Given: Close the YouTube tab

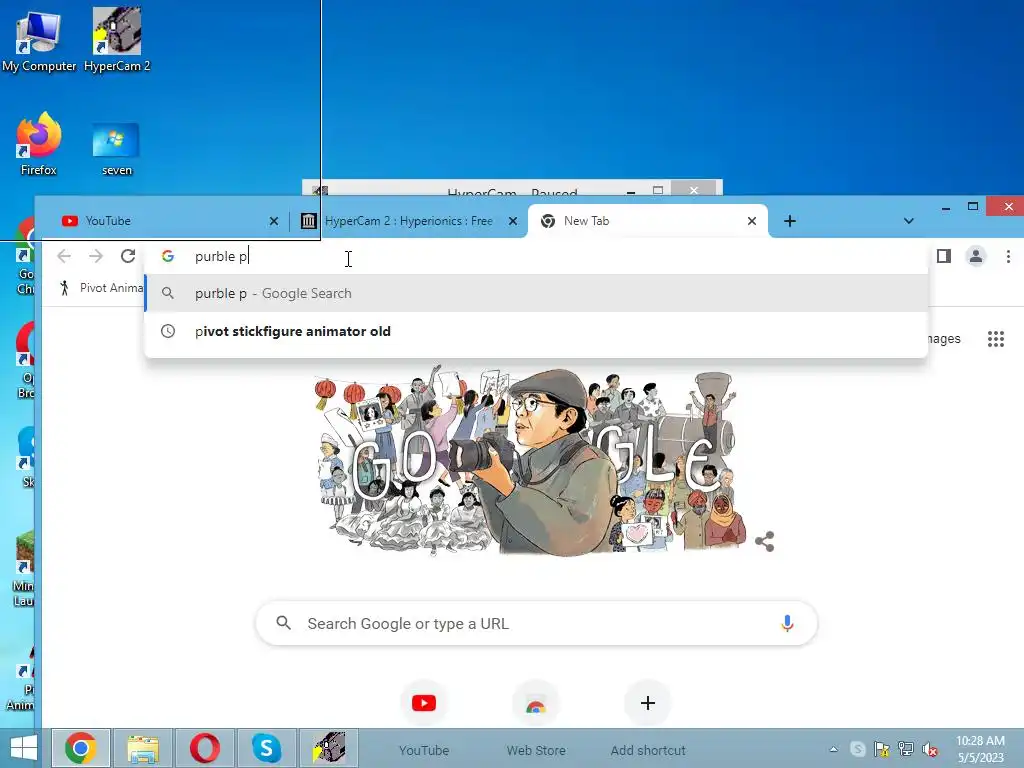Looking at the screenshot, I should [274, 221].
